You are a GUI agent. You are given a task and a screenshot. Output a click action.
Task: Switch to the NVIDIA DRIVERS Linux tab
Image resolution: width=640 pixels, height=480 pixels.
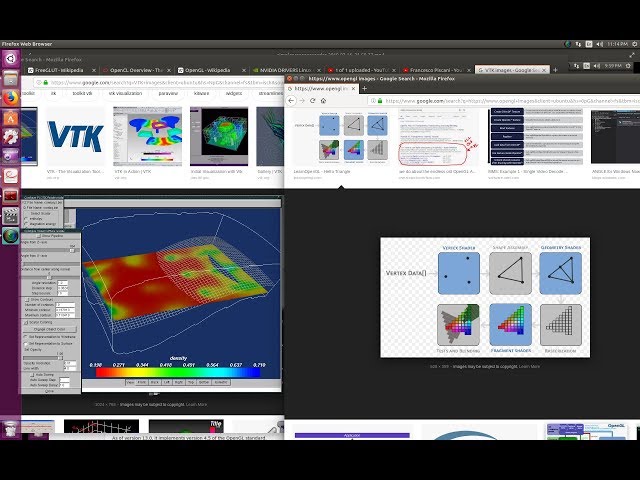pyautogui.click(x=286, y=70)
